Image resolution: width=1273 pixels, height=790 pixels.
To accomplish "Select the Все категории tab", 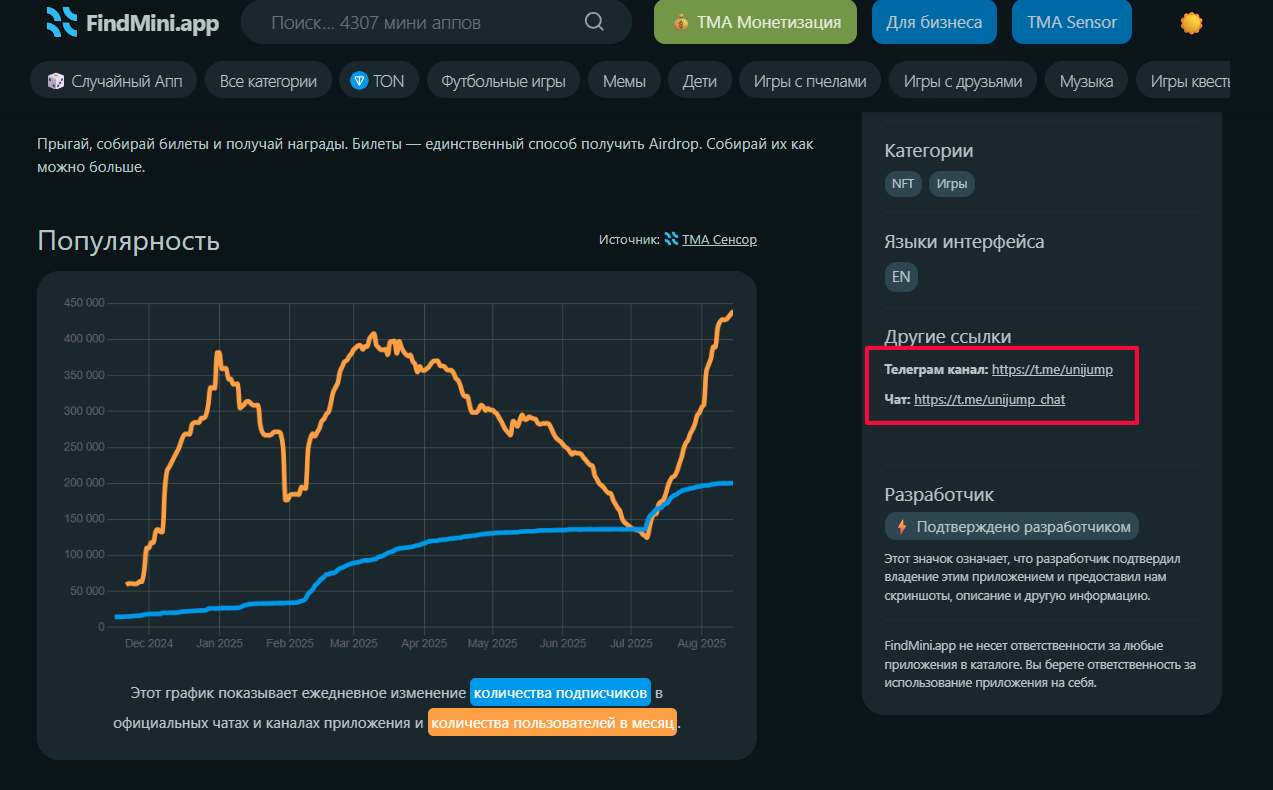I will click(269, 81).
